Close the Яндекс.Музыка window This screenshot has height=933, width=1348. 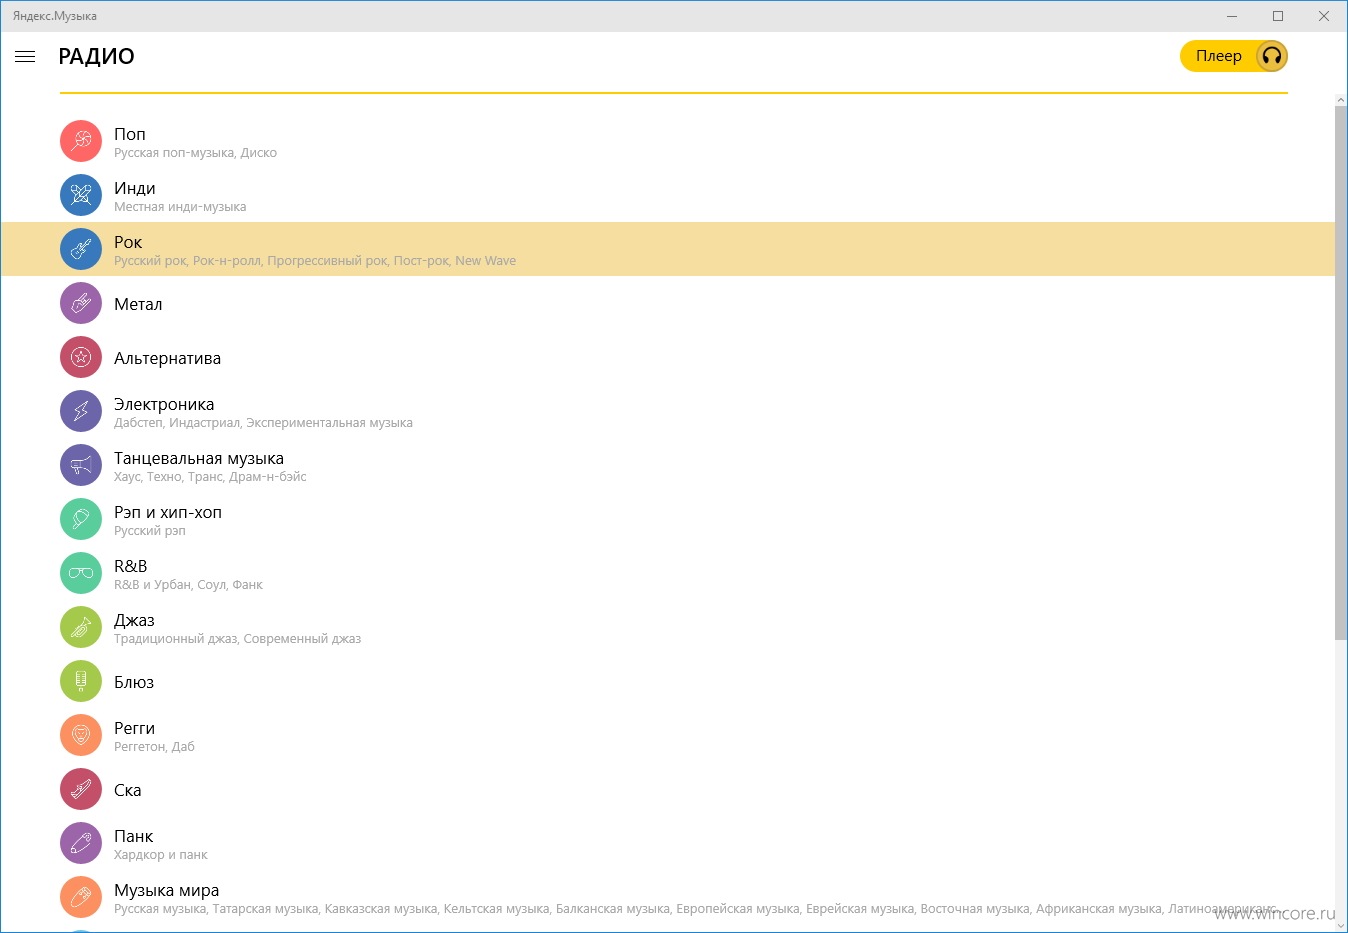(1324, 16)
